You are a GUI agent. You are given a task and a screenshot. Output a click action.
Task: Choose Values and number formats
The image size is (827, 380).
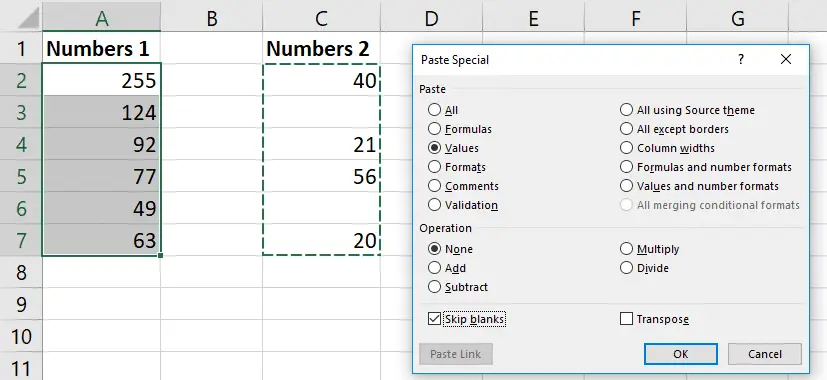(626, 186)
